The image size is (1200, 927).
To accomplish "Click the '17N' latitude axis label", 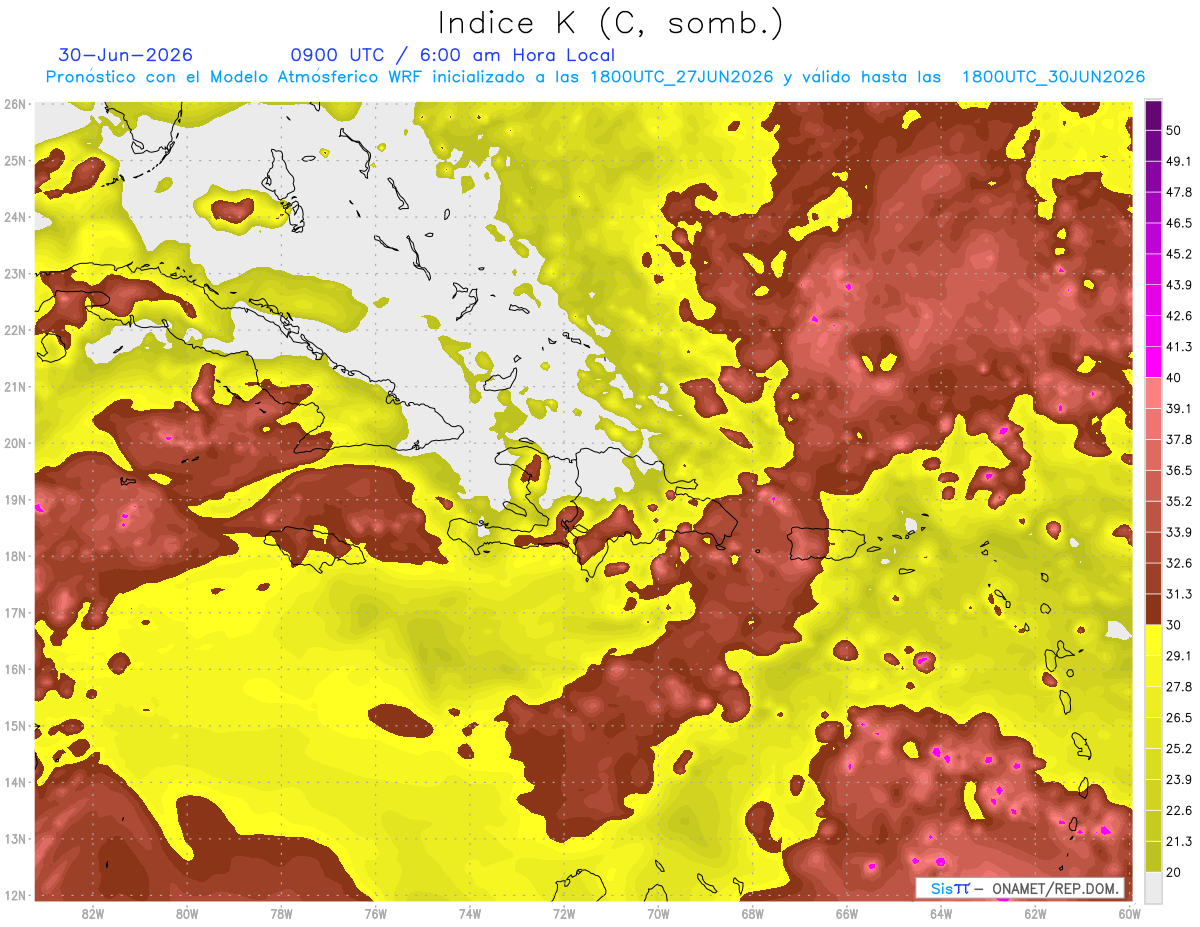I will (x=15, y=613).
